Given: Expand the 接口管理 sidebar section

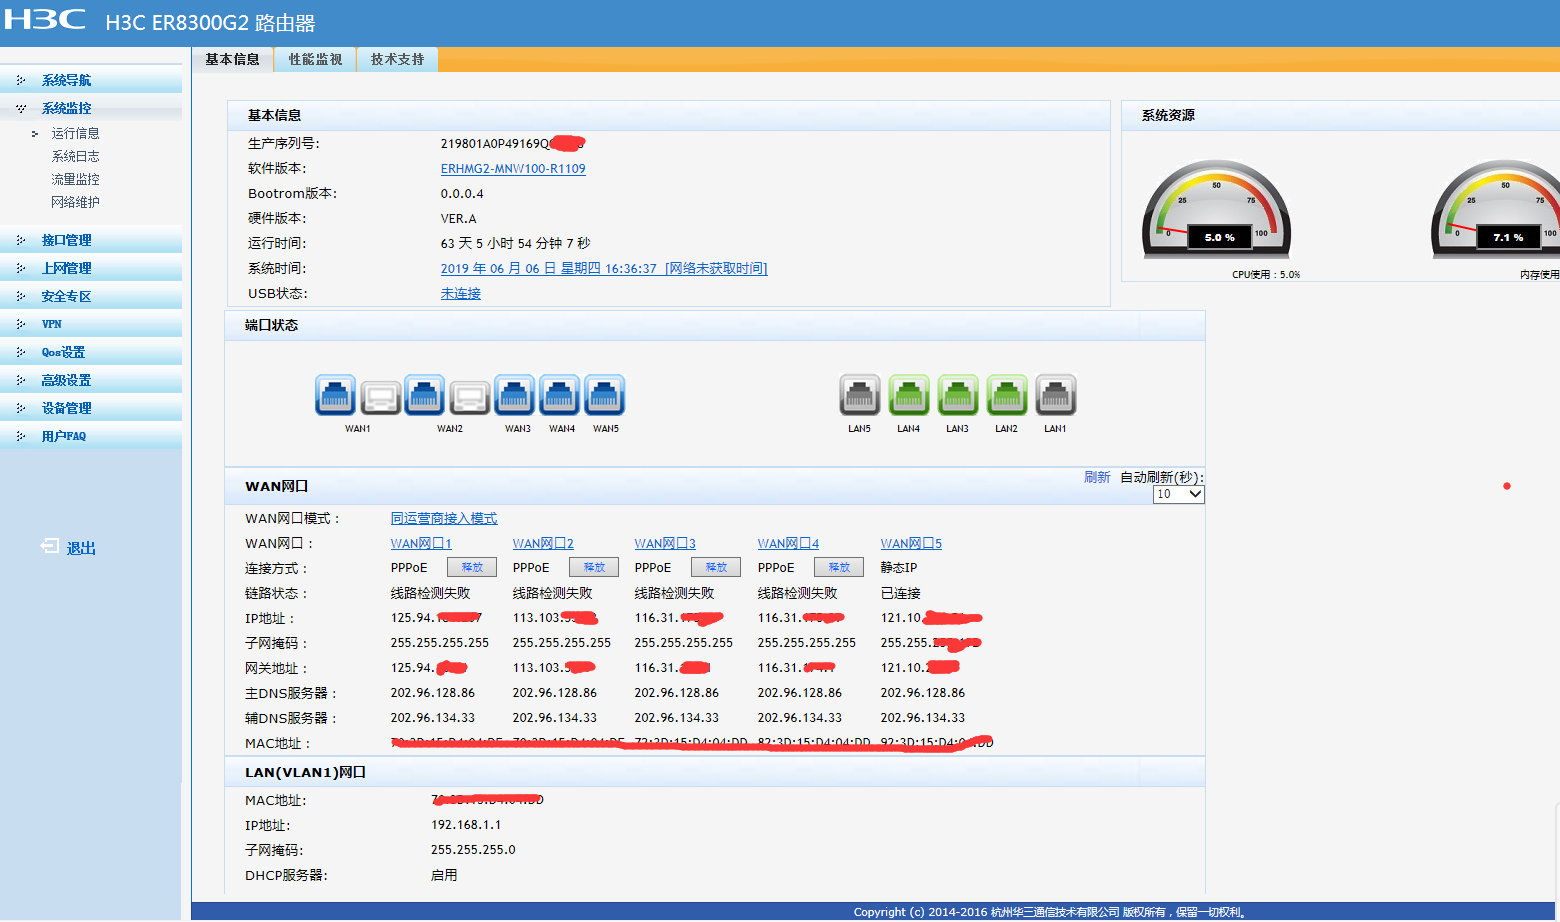Looking at the screenshot, I should click(66, 240).
